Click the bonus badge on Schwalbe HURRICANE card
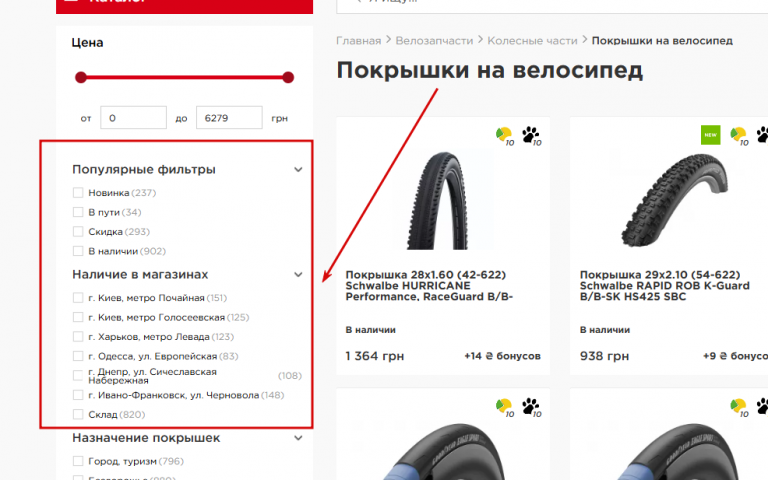The height and width of the screenshot is (480, 768). coord(504,136)
